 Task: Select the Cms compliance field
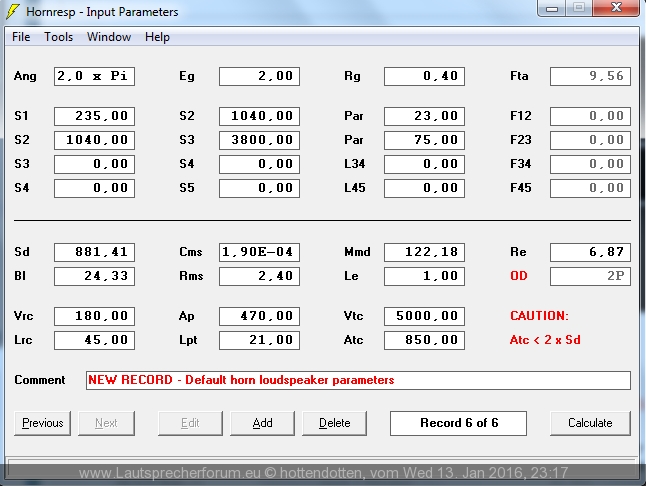259,252
